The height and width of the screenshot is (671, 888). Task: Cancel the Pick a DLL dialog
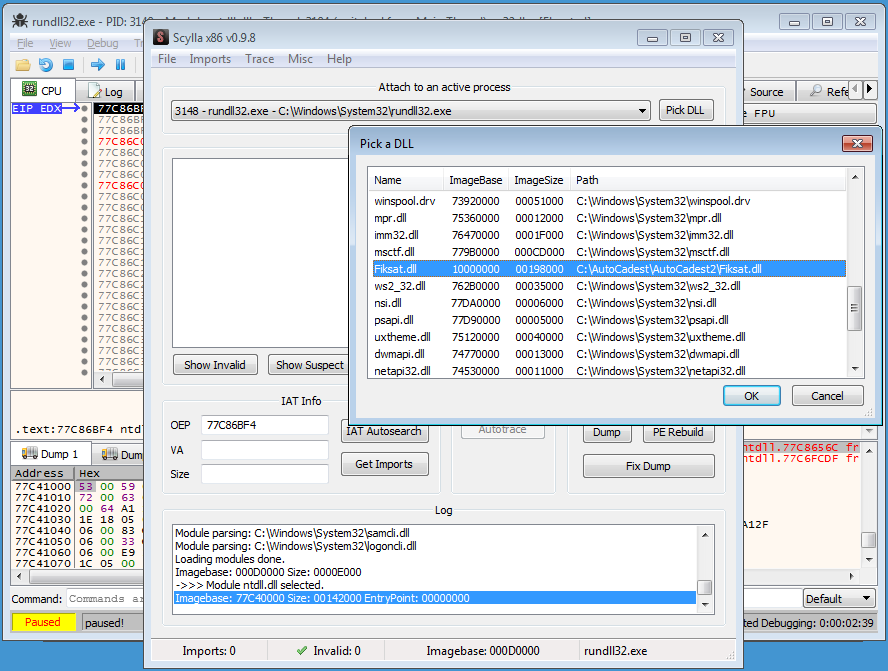pos(827,396)
